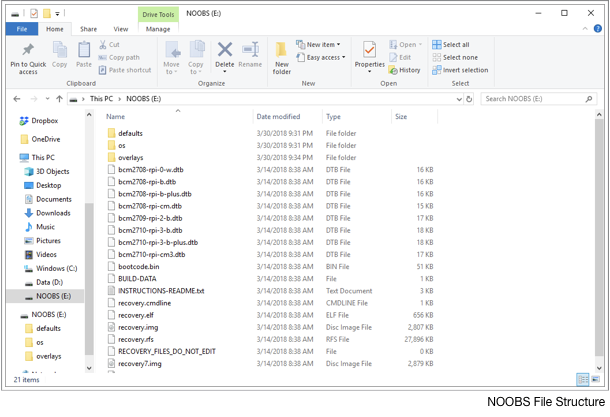This screenshot has height=417, width=610.
Task: Click quick access Properties checkmark icon
Action: pyautogui.click(x=34, y=14)
